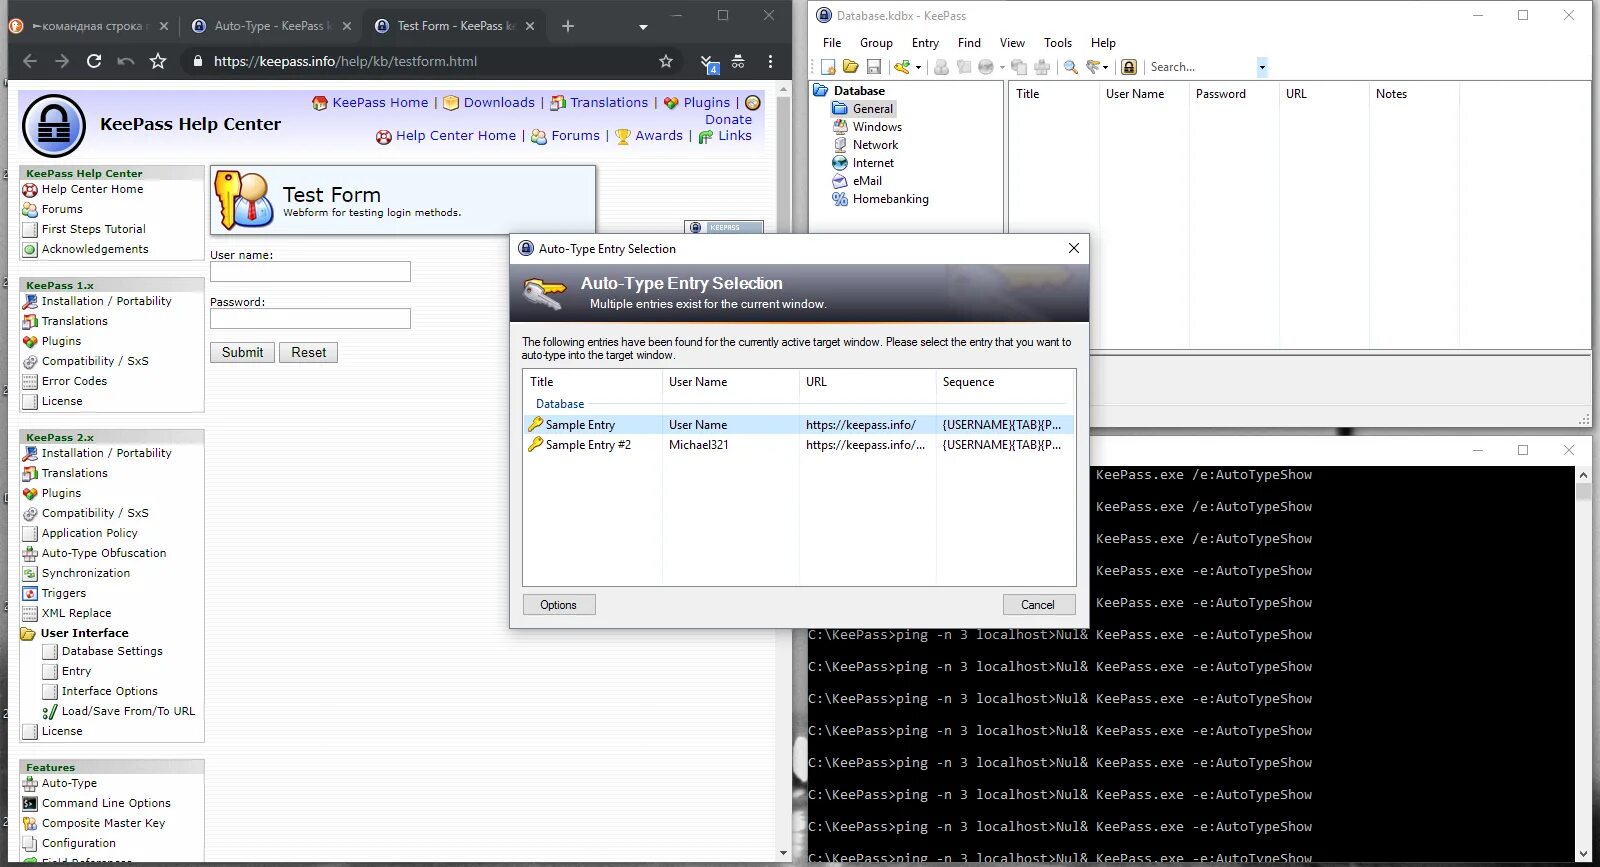Click Show Entries keys icon in KeePass toolbar
This screenshot has height=867, width=1600.
coord(1094,67)
